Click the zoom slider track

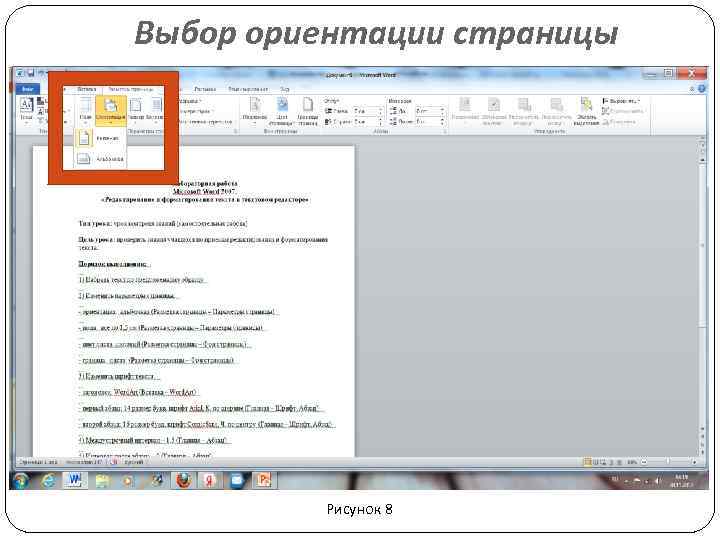pos(669,462)
